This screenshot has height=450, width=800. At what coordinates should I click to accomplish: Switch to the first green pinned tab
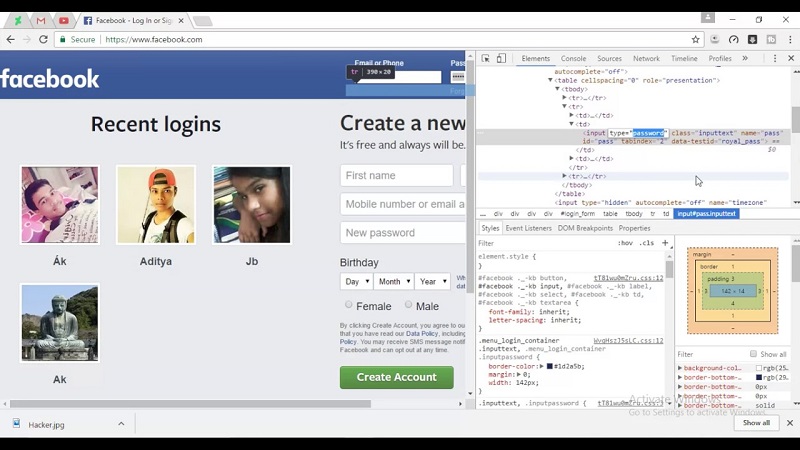tap(18, 20)
